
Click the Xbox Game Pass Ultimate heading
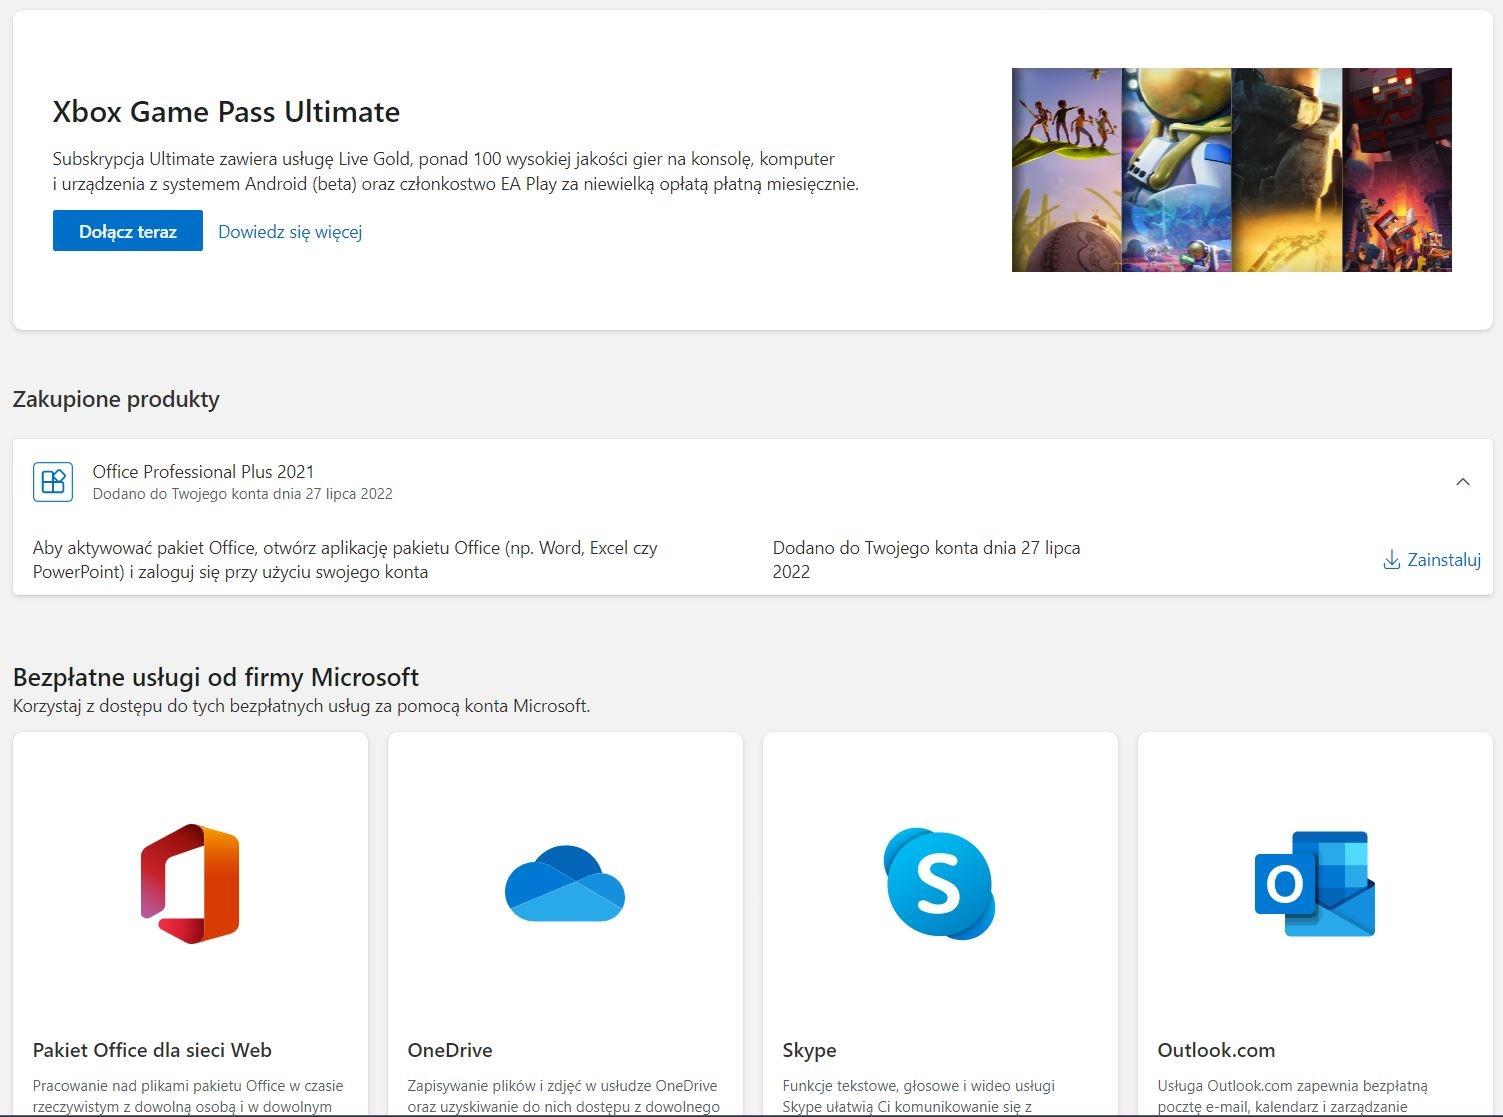point(226,111)
